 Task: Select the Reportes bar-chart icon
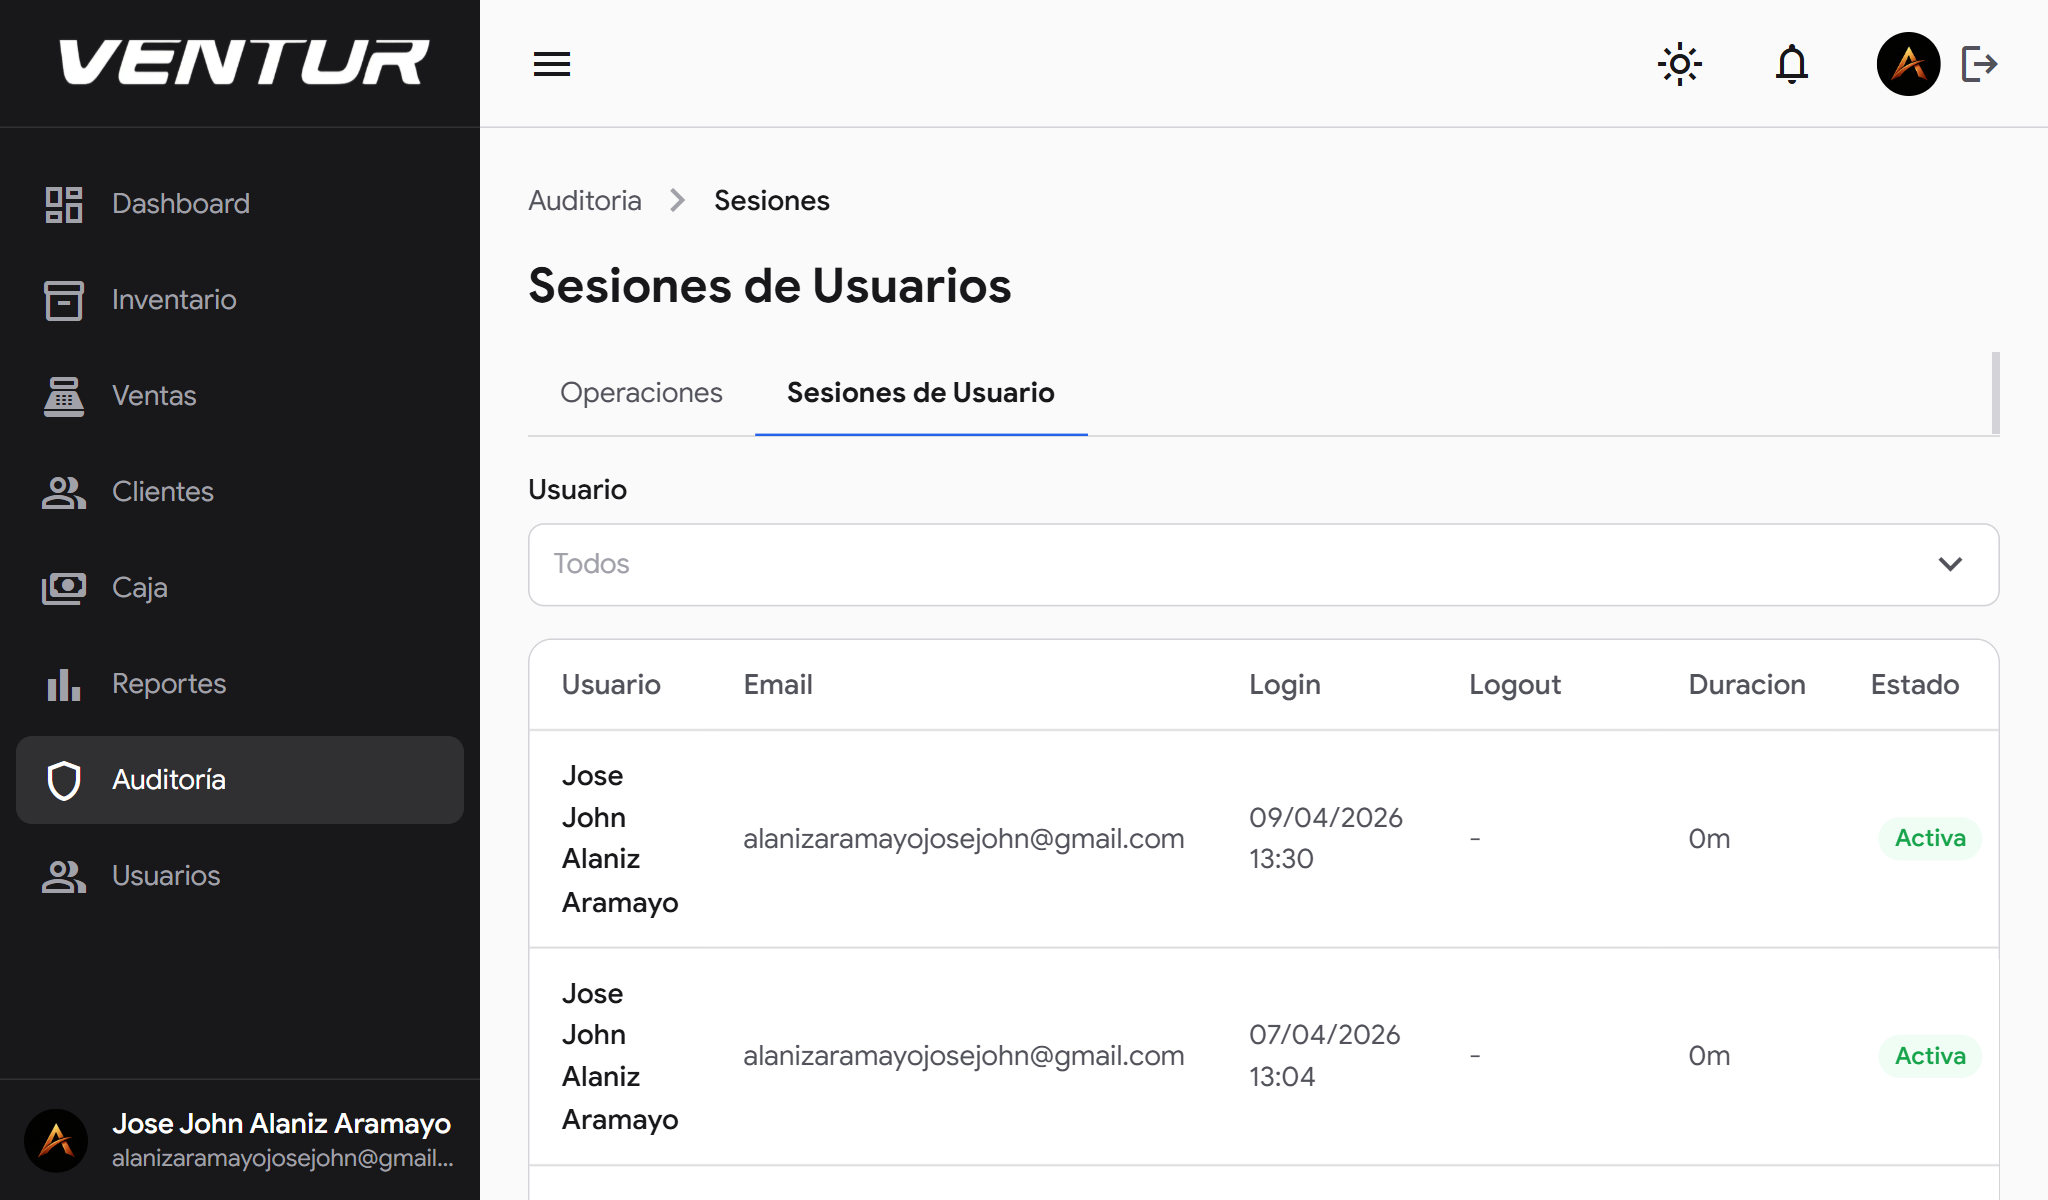[x=63, y=683]
